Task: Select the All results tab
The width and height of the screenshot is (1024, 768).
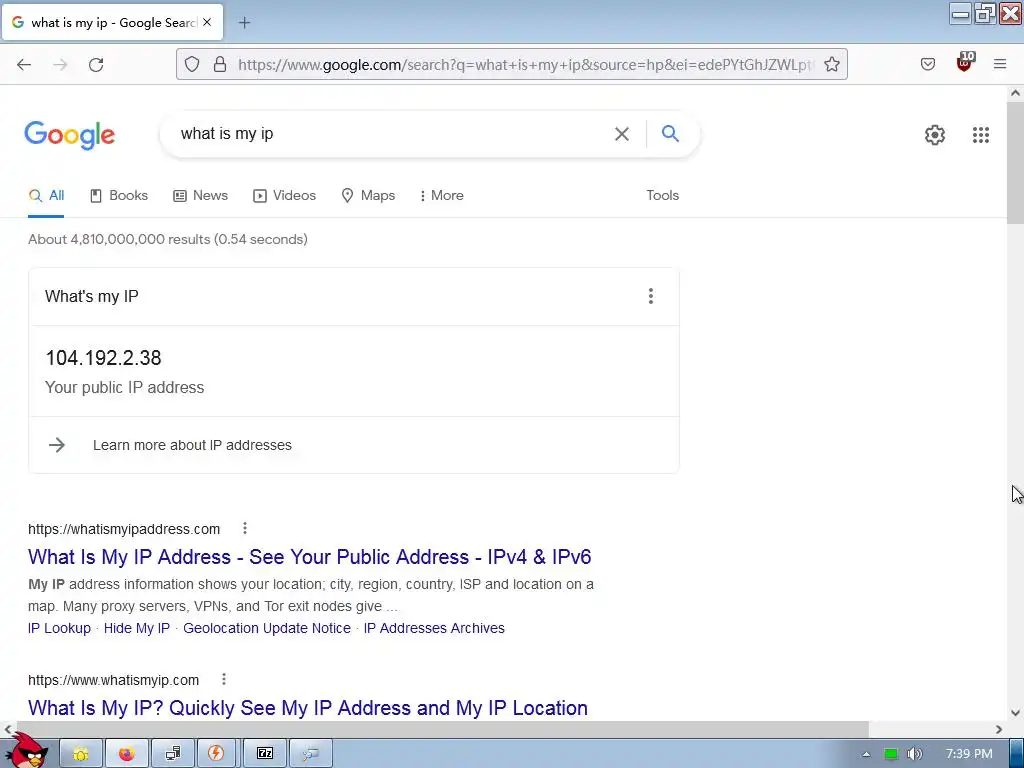Action: [x=46, y=195]
